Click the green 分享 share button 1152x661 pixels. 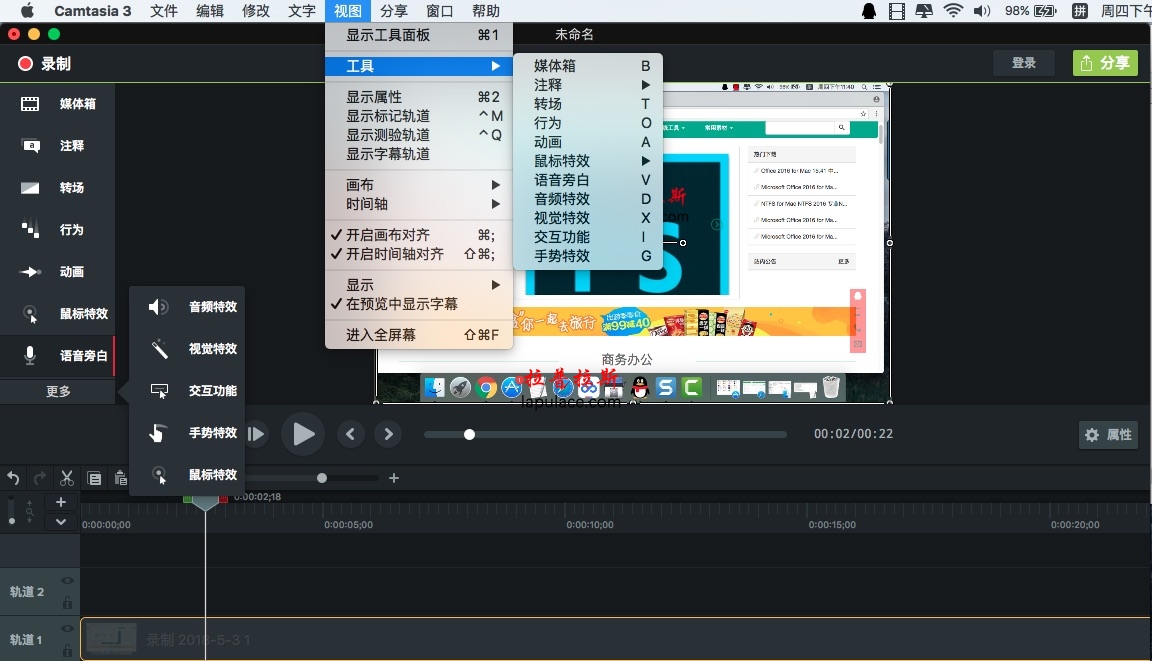[x=1105, y=63]
